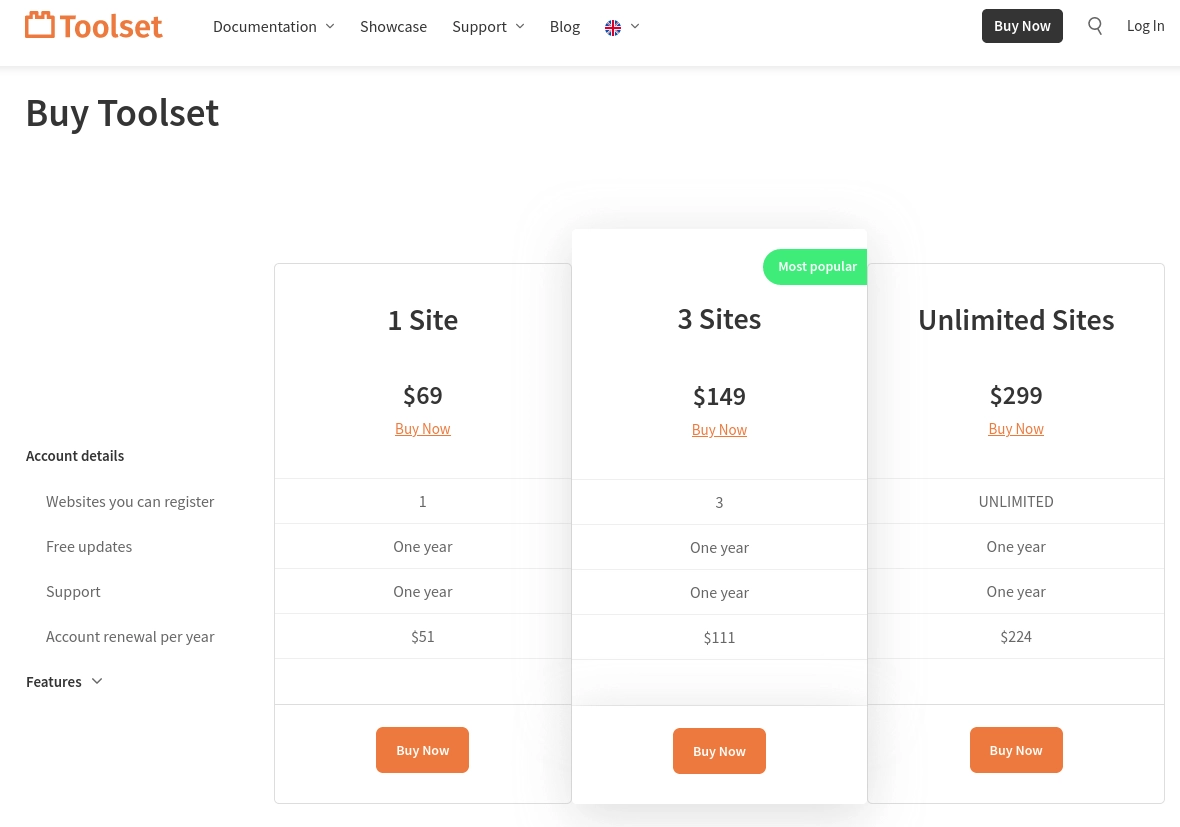Open the Documentation menu
The height and width of the screenshot is (827, 1180).
(x=265, y=26)
